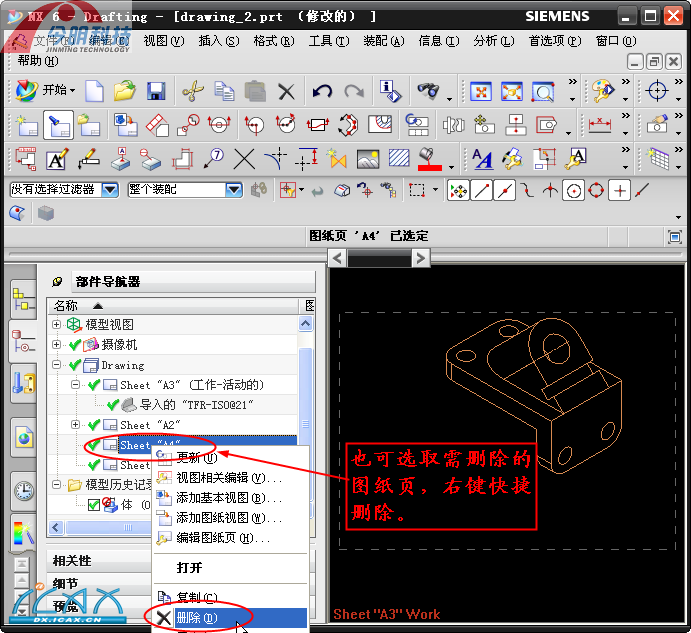The height and width of the screenshot is (633, 691).
Task: Click the binoculars find icon
Action: (428, 92)
